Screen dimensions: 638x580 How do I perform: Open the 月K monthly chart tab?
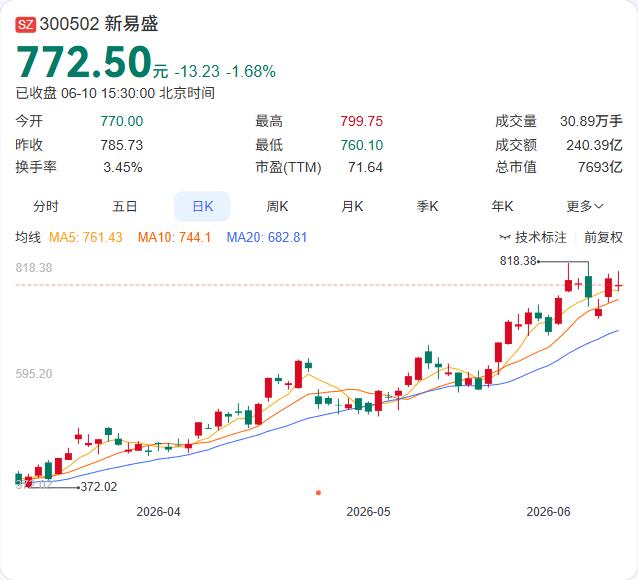tap(352, 206)
